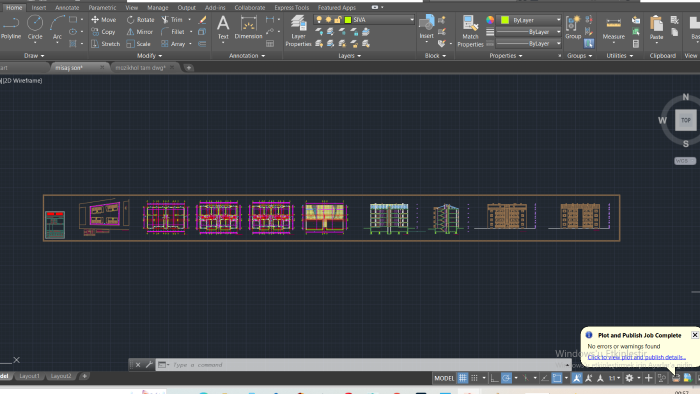Toggle 2D object snap in status bar
This screenshot has height=394, width=700.
point(557,378)
